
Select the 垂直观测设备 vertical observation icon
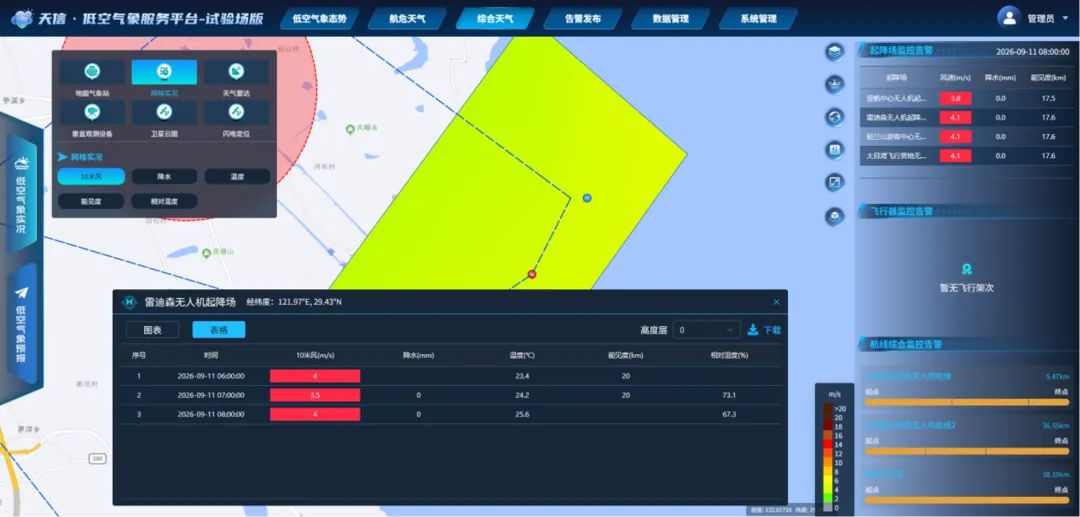[x=92, y=112]
